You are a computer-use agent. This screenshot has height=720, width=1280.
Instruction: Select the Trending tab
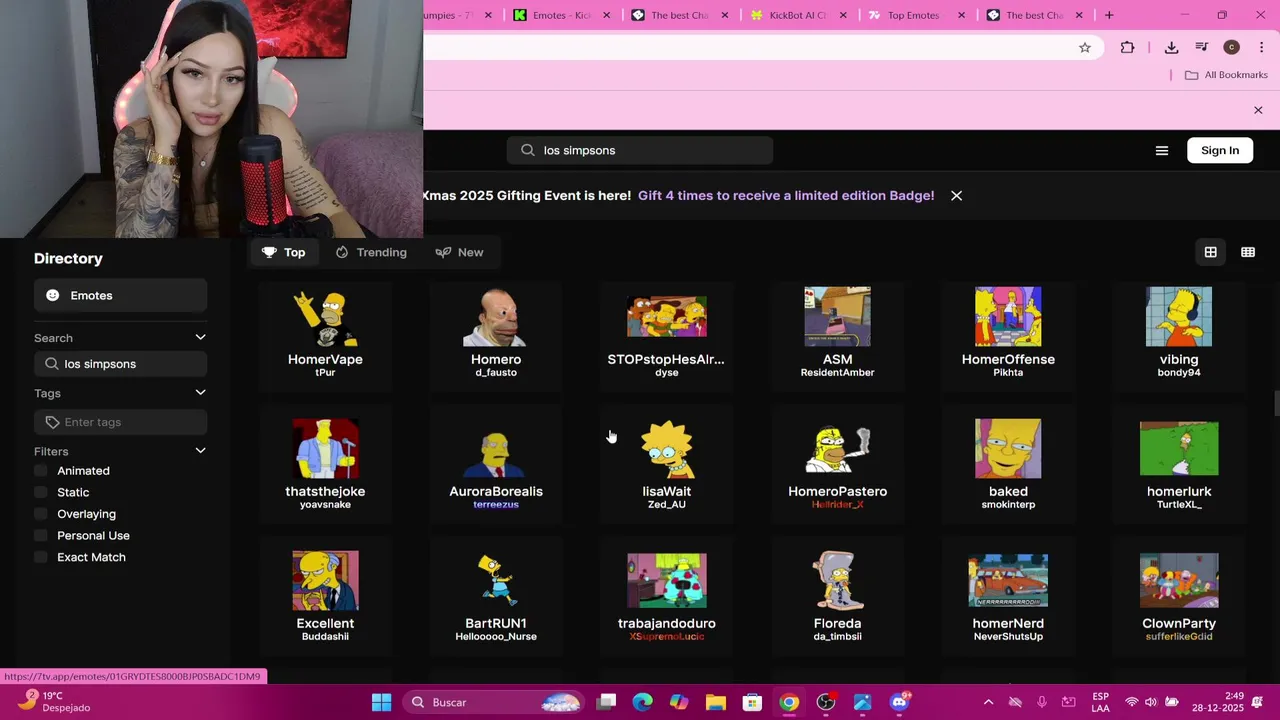click(x=371, y=252)
